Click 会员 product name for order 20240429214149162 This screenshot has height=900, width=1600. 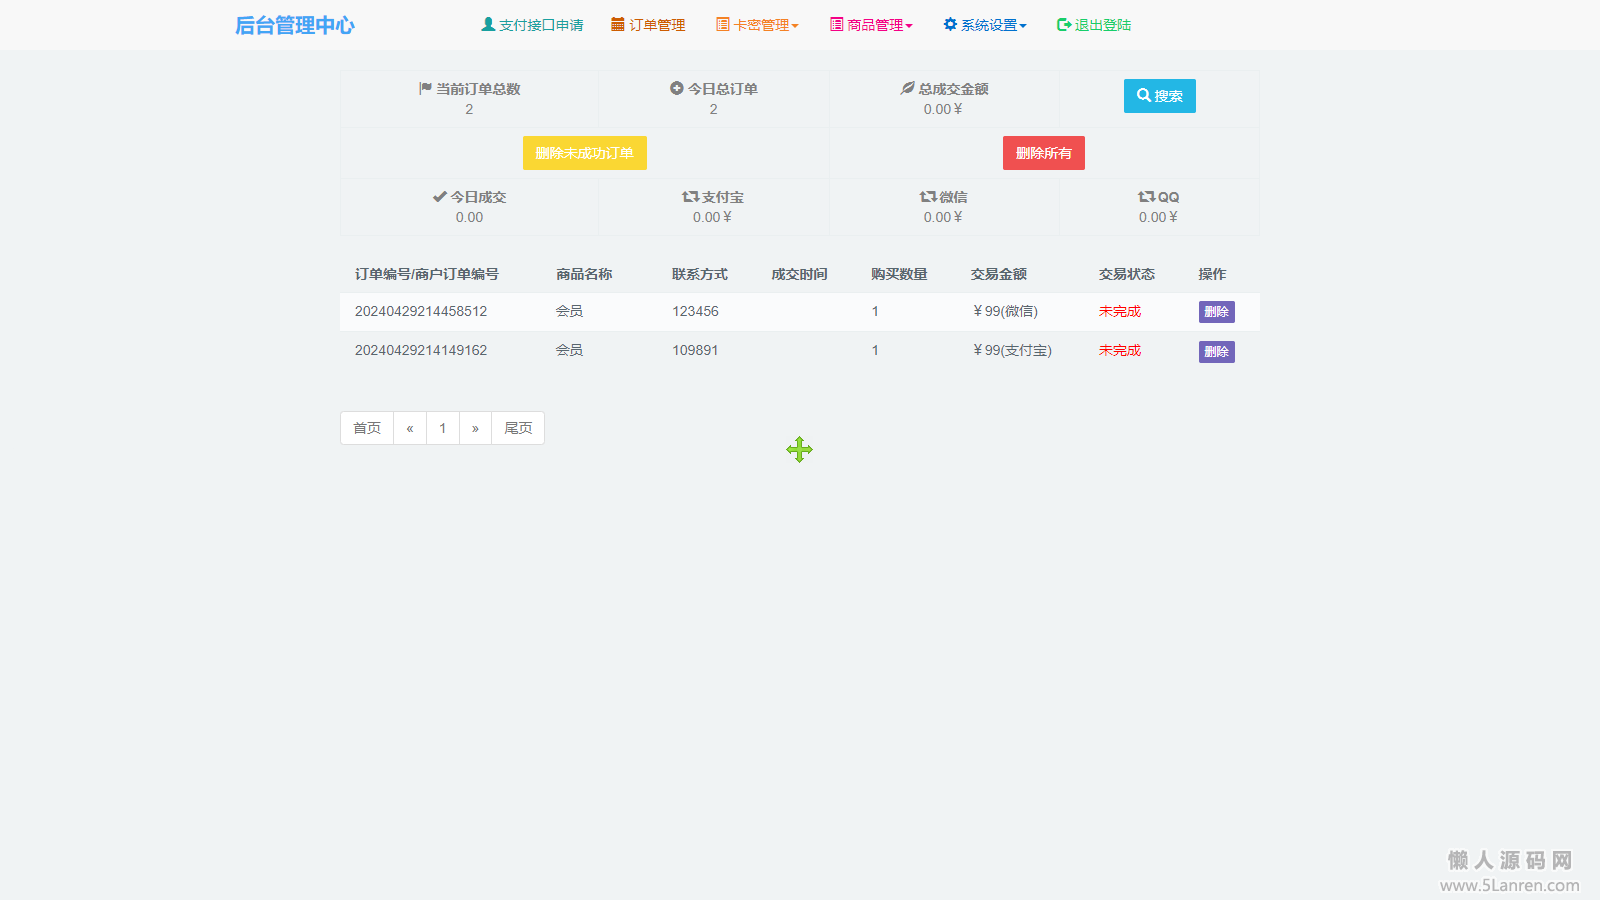[x=570, y=350]
